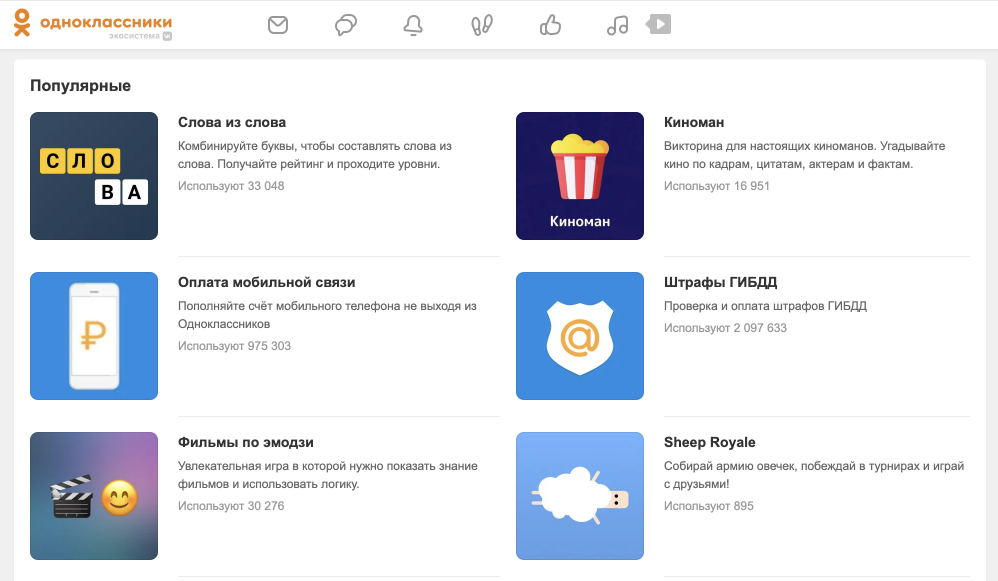Open messages envelope icon
998x581 pixels.
tap(278, 25)
